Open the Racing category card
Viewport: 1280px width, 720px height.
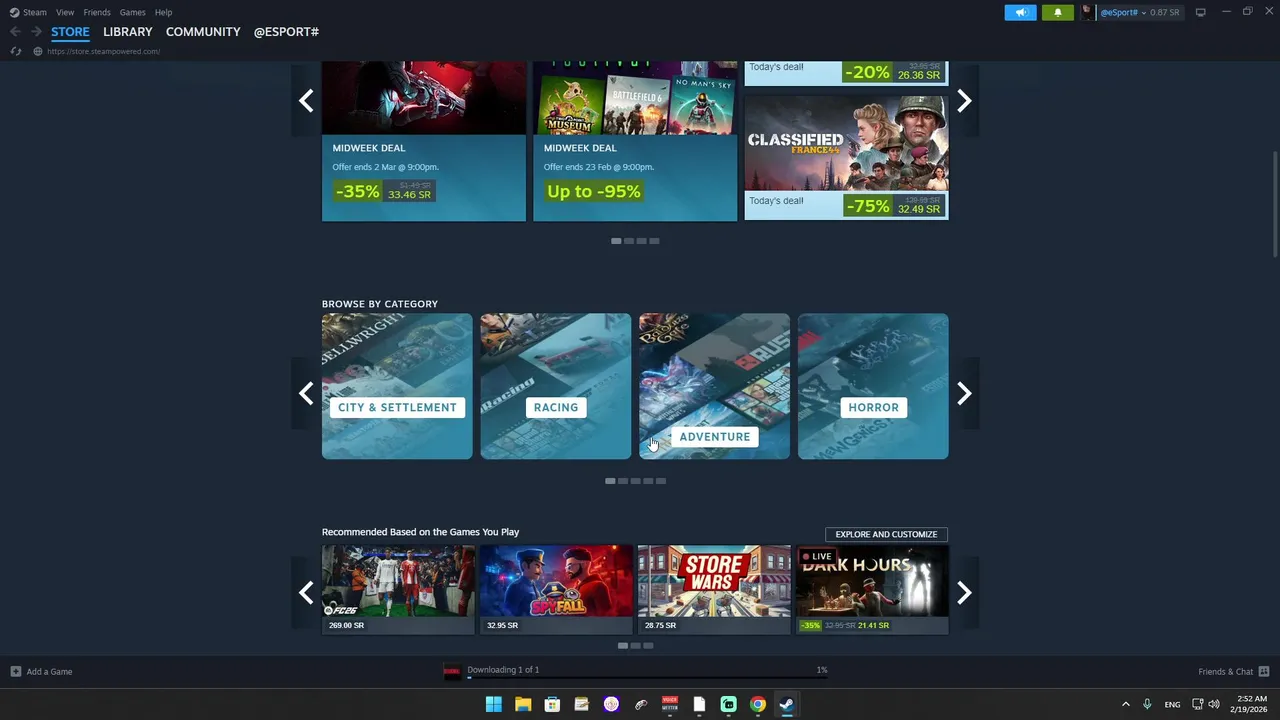[556, 386]
